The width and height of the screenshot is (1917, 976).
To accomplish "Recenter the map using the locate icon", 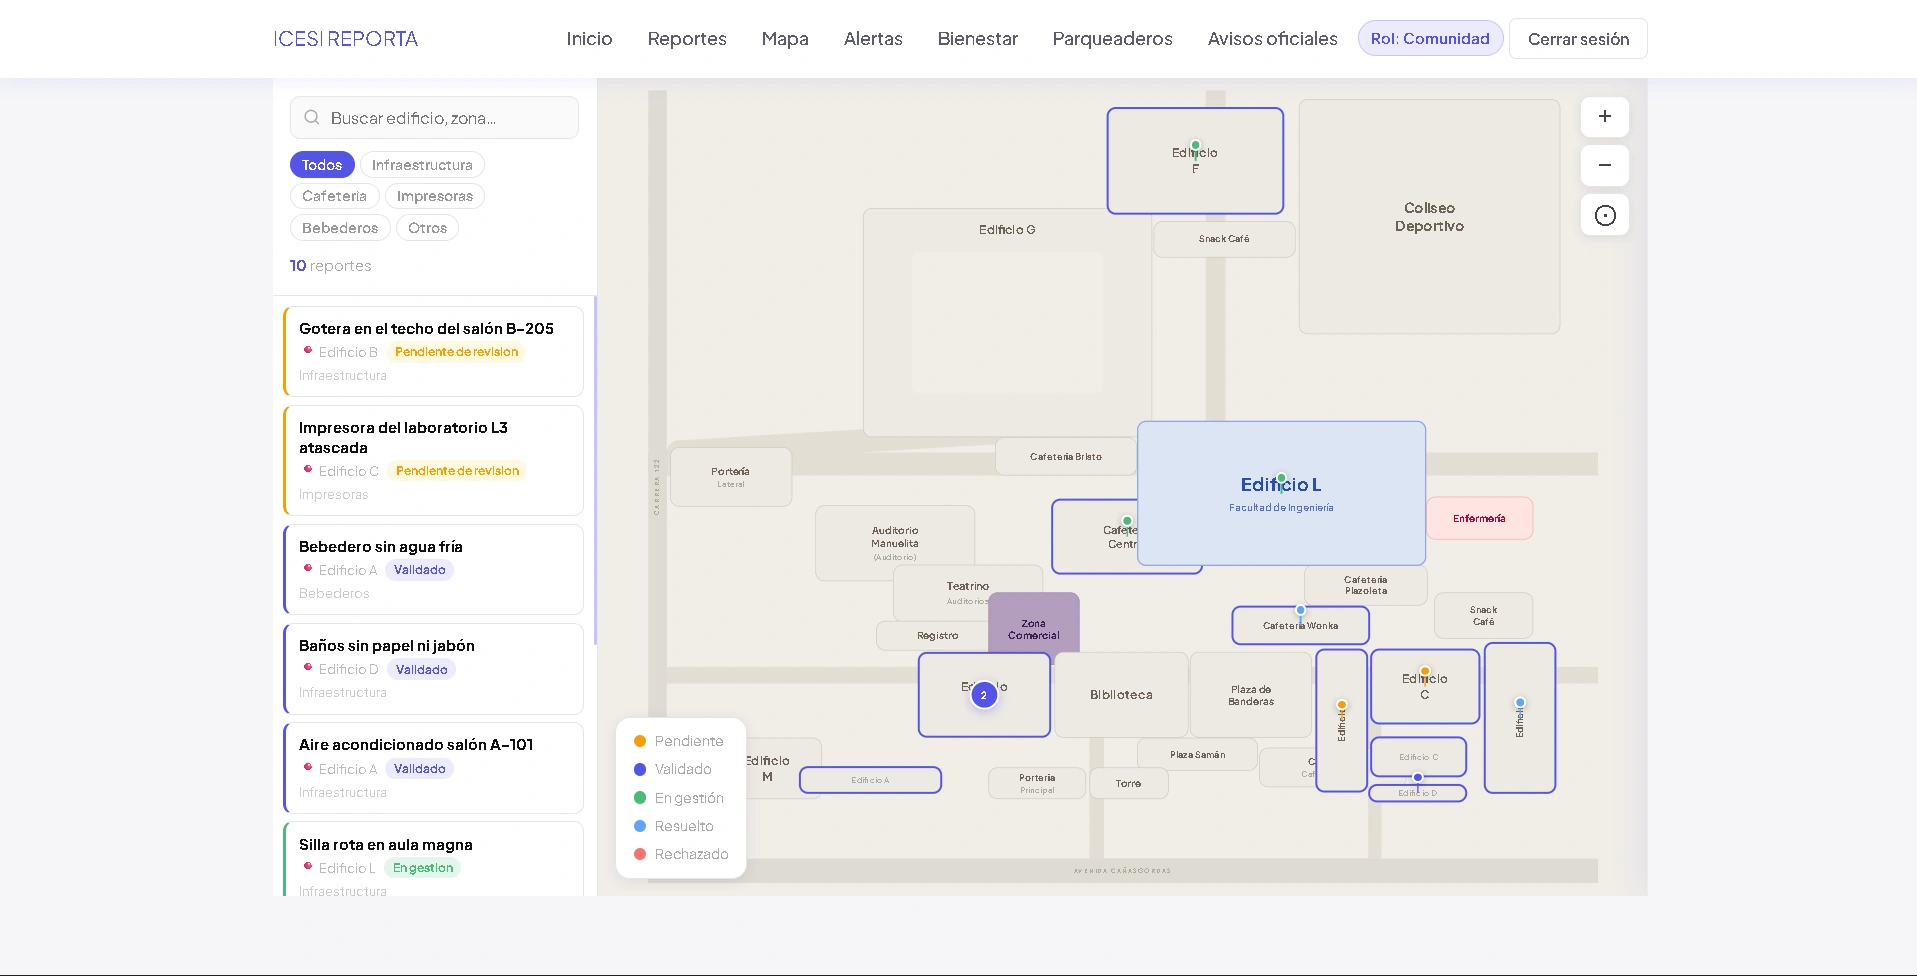I will [x=1604, y=215].
